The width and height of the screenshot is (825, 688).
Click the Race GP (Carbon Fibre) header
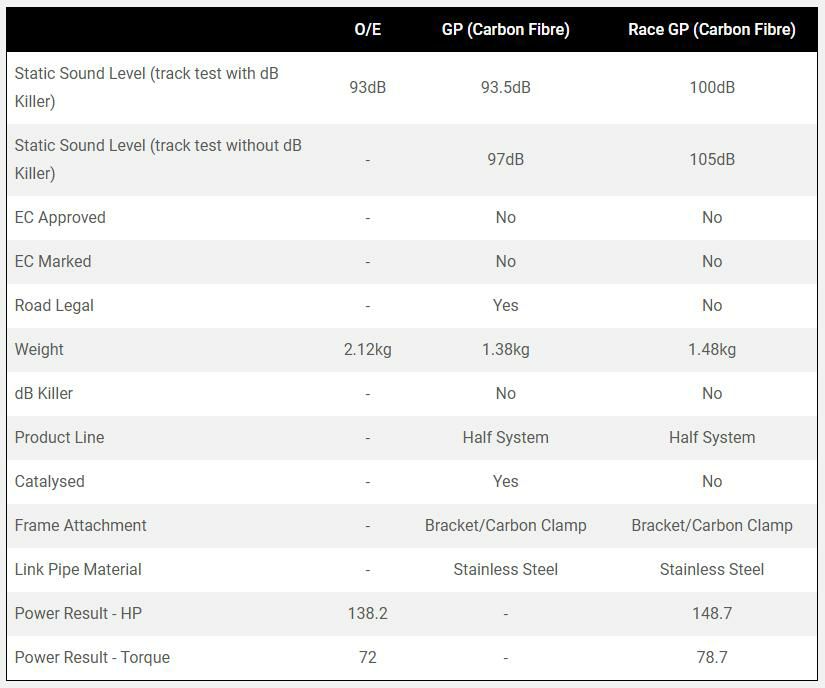pos(711,29)
